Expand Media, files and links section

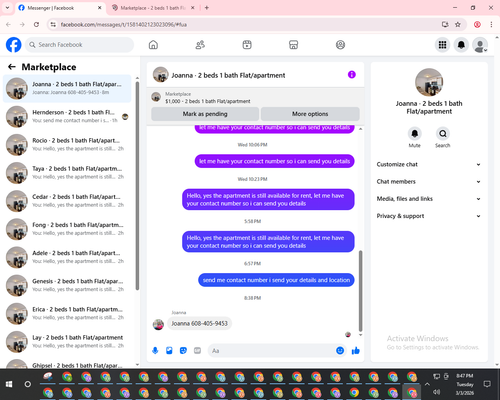click(429, 199)
